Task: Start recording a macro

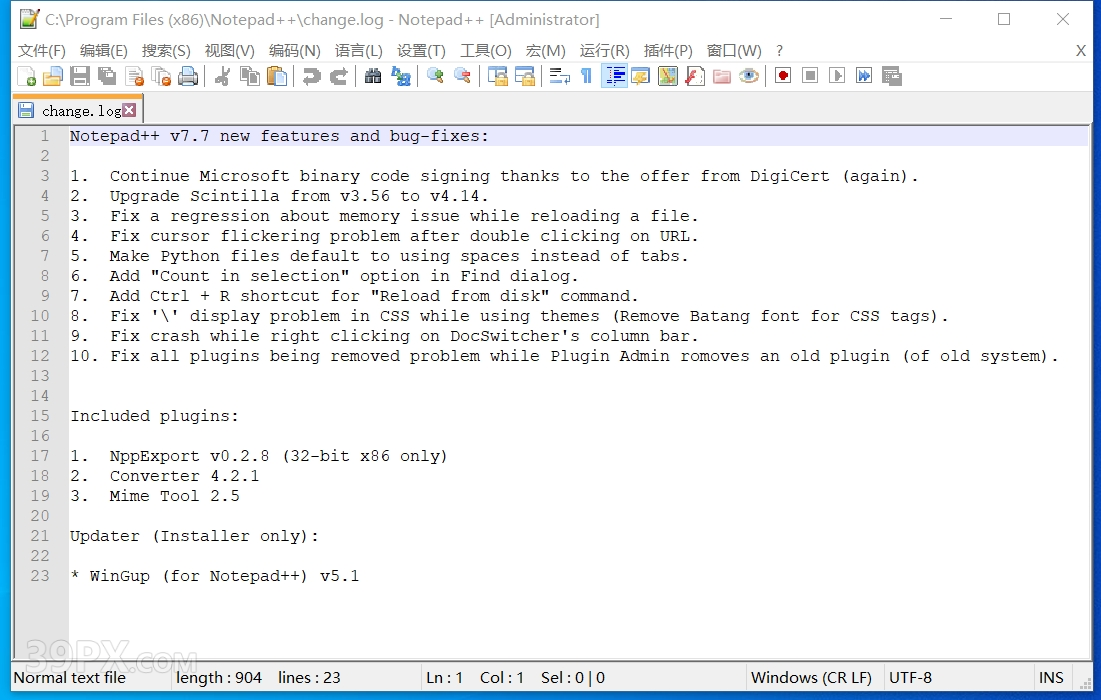Action: pyautogui.click(x=783, y=75)
